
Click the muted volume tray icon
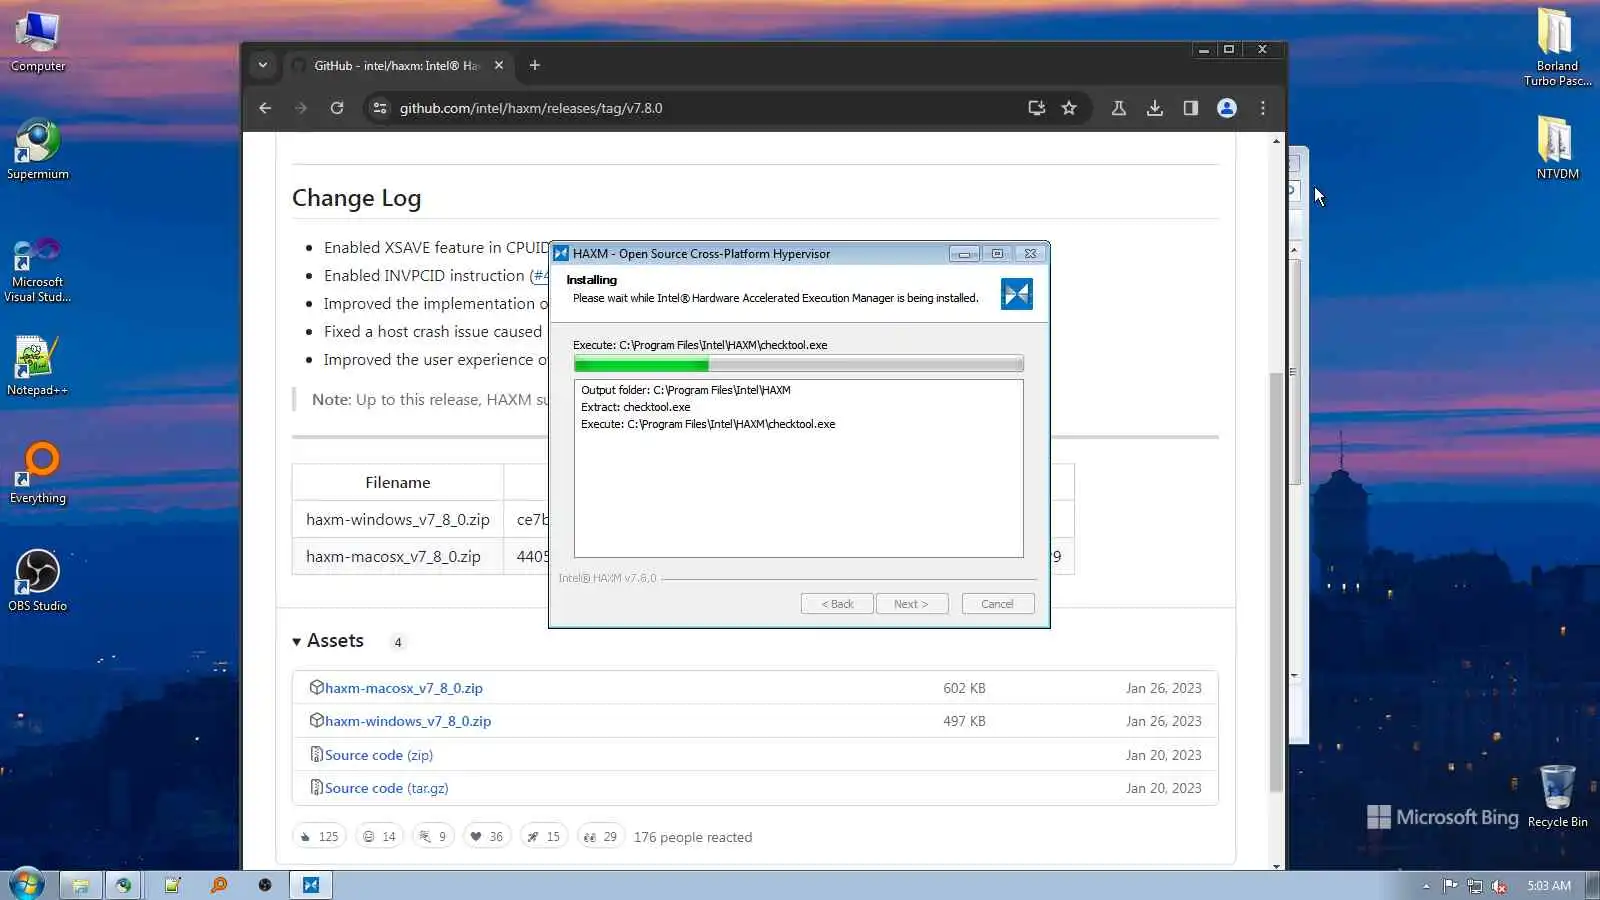coord(1499,886)
